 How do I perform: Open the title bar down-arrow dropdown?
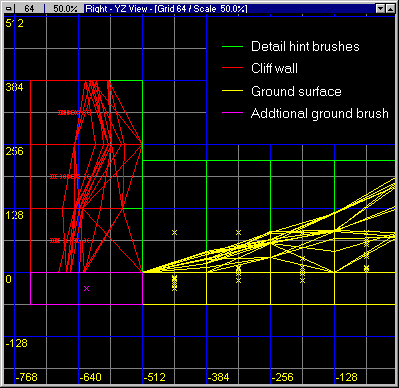(x=380, y=9)
